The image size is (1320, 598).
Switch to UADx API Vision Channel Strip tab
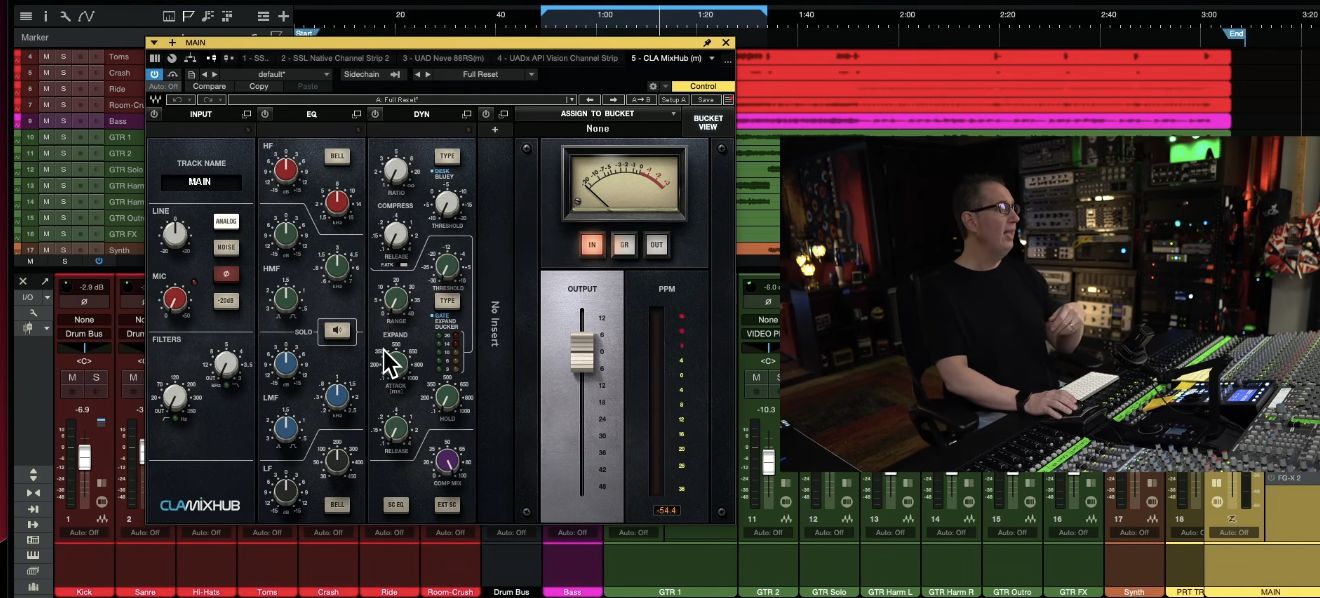click(558, 58)
